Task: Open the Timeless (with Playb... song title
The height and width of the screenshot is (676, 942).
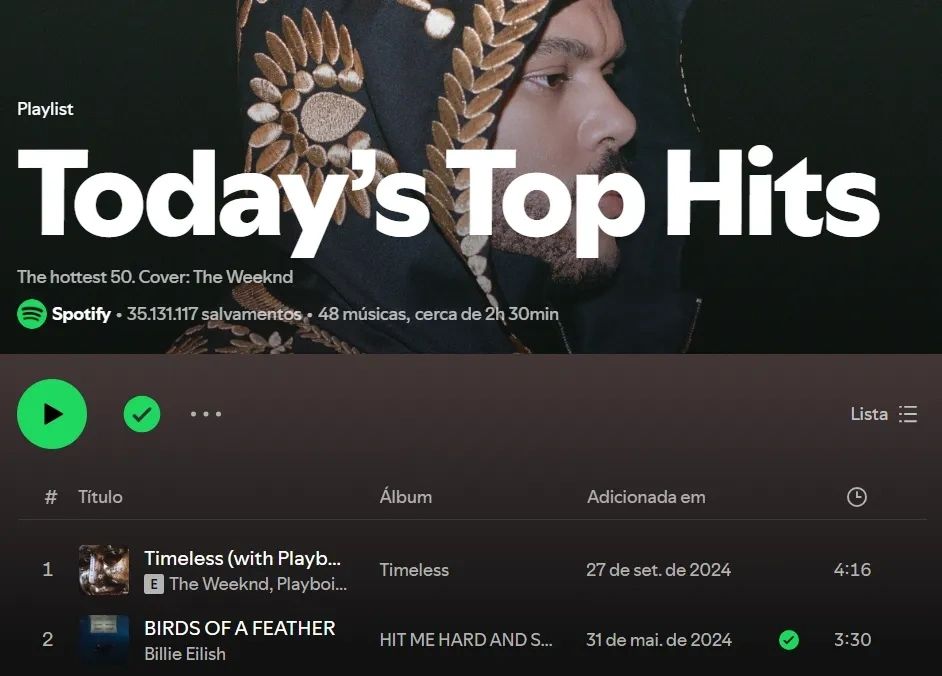Action: (242, 558)
